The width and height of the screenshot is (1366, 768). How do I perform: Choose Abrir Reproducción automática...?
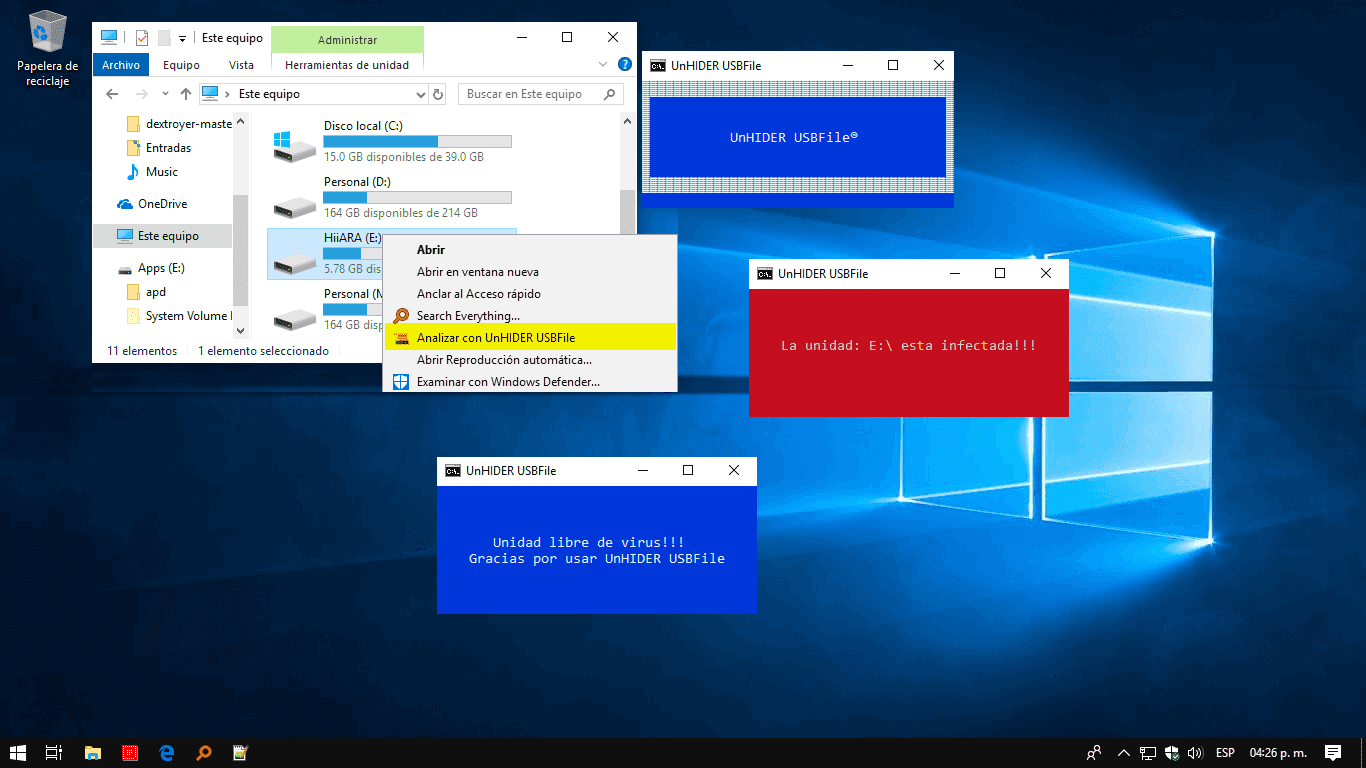(530, 360)
